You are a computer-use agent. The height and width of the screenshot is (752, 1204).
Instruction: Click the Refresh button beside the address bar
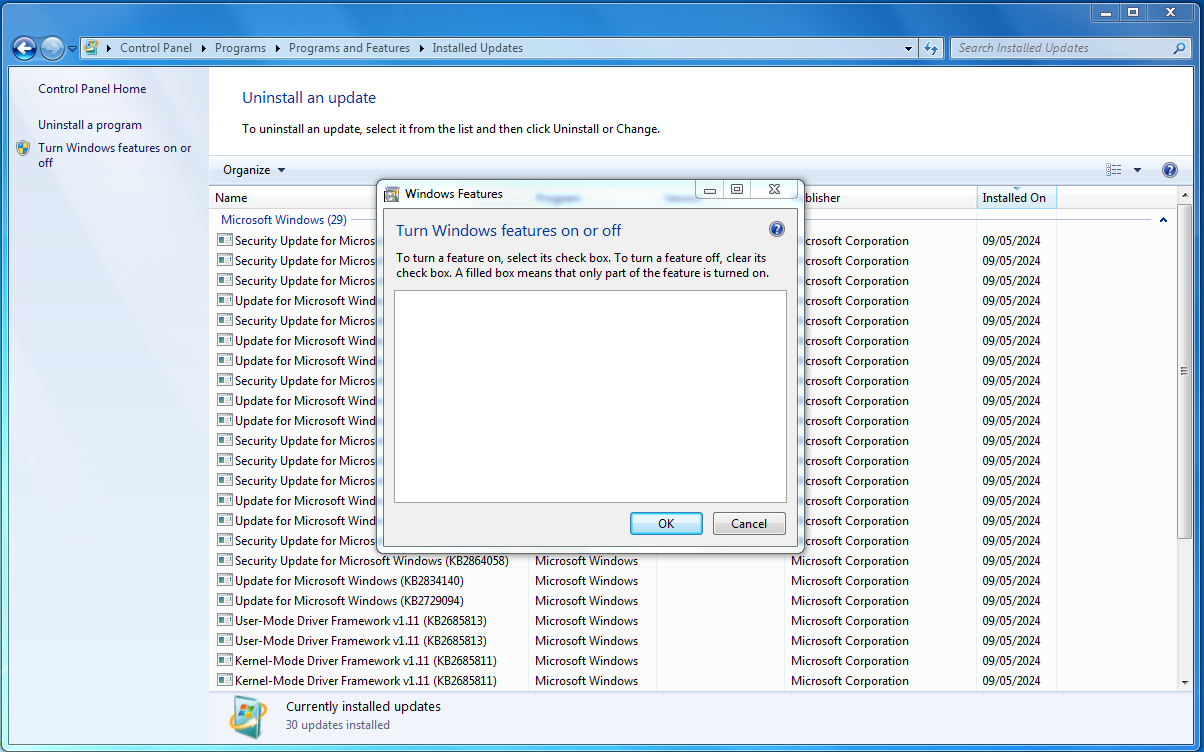[932, 48]
